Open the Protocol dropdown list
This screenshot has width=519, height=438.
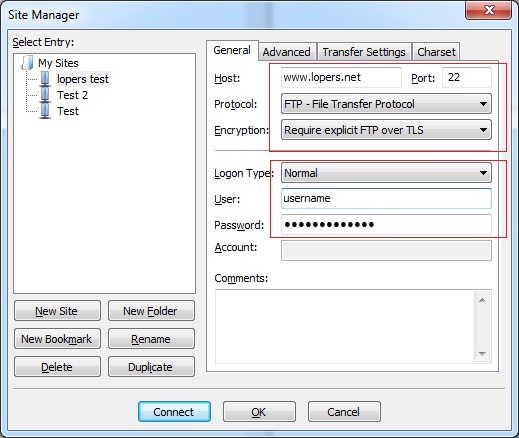click(x=386, y=104)
